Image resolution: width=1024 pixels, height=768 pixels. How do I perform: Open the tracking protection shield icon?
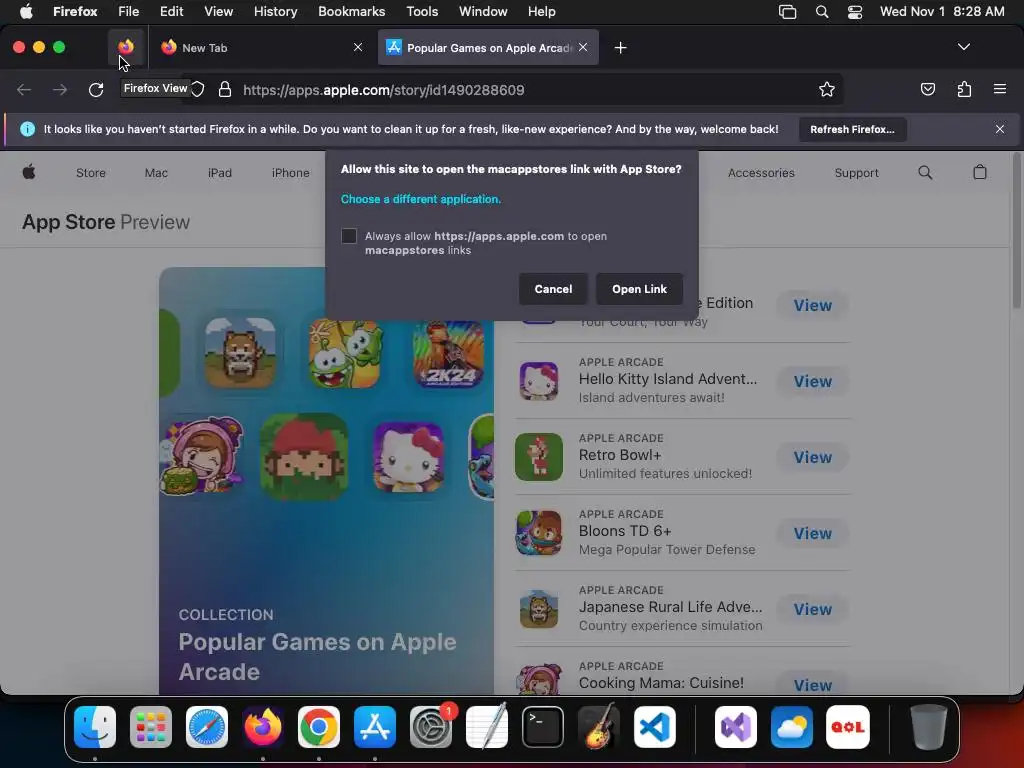pyautogui.click(x=197, y=89)
